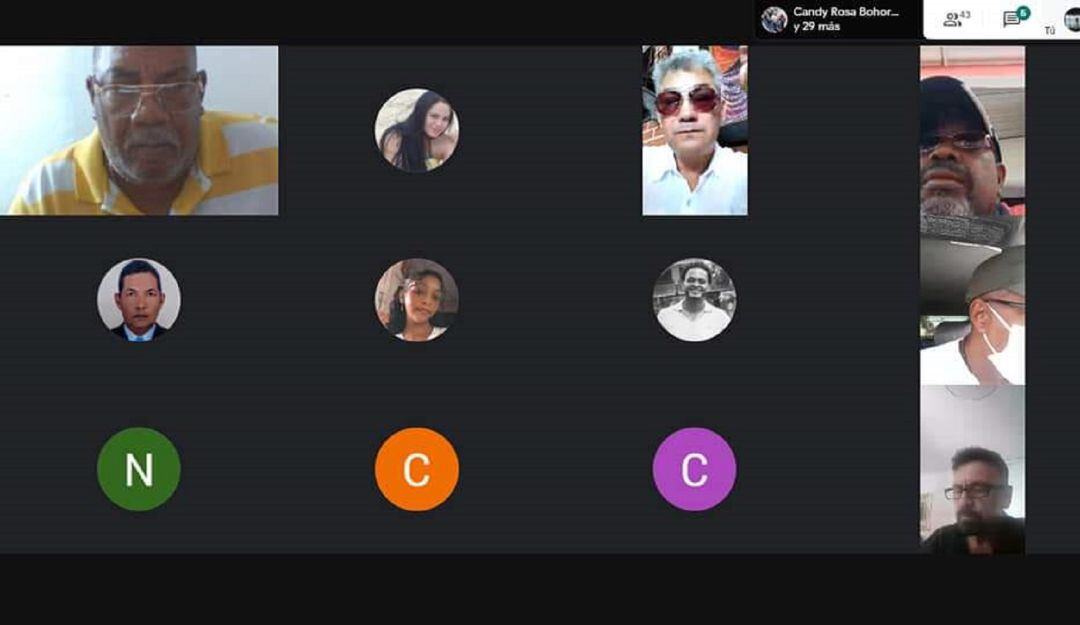Open the chat messages icon with badge

[1015, 18]
